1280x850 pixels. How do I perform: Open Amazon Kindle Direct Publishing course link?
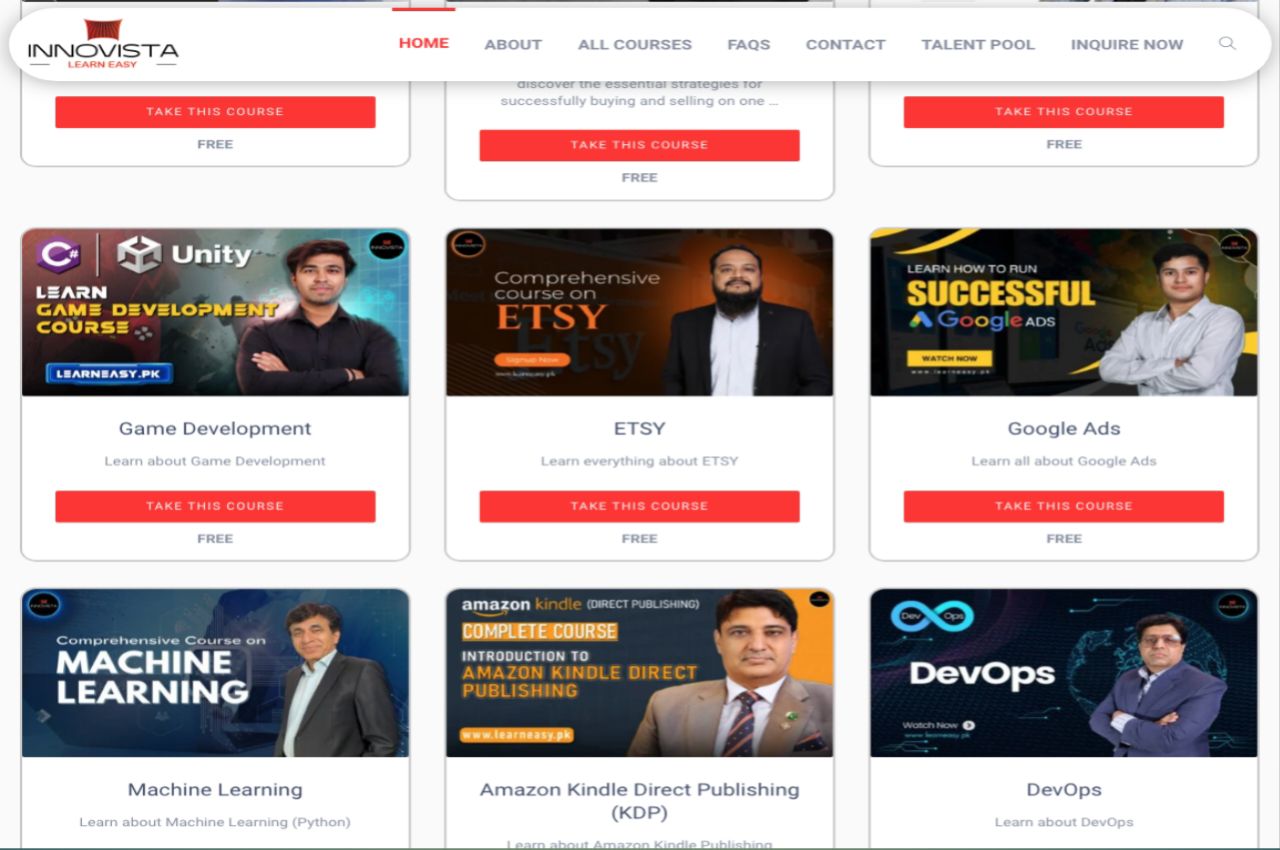639,800
